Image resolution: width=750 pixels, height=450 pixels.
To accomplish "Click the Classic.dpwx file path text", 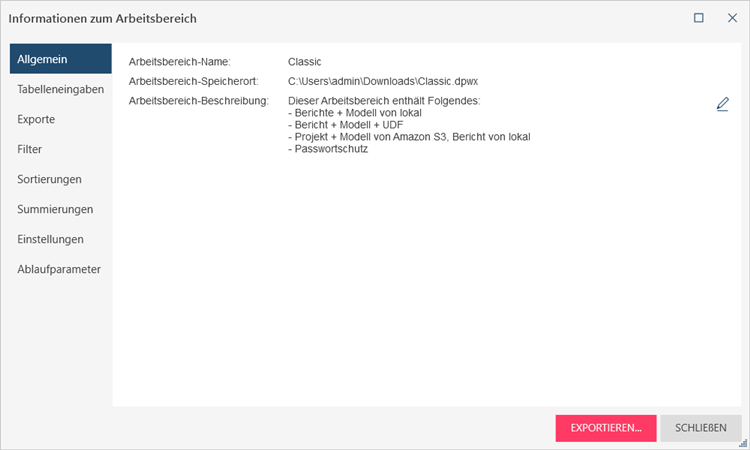I will 385,81.
